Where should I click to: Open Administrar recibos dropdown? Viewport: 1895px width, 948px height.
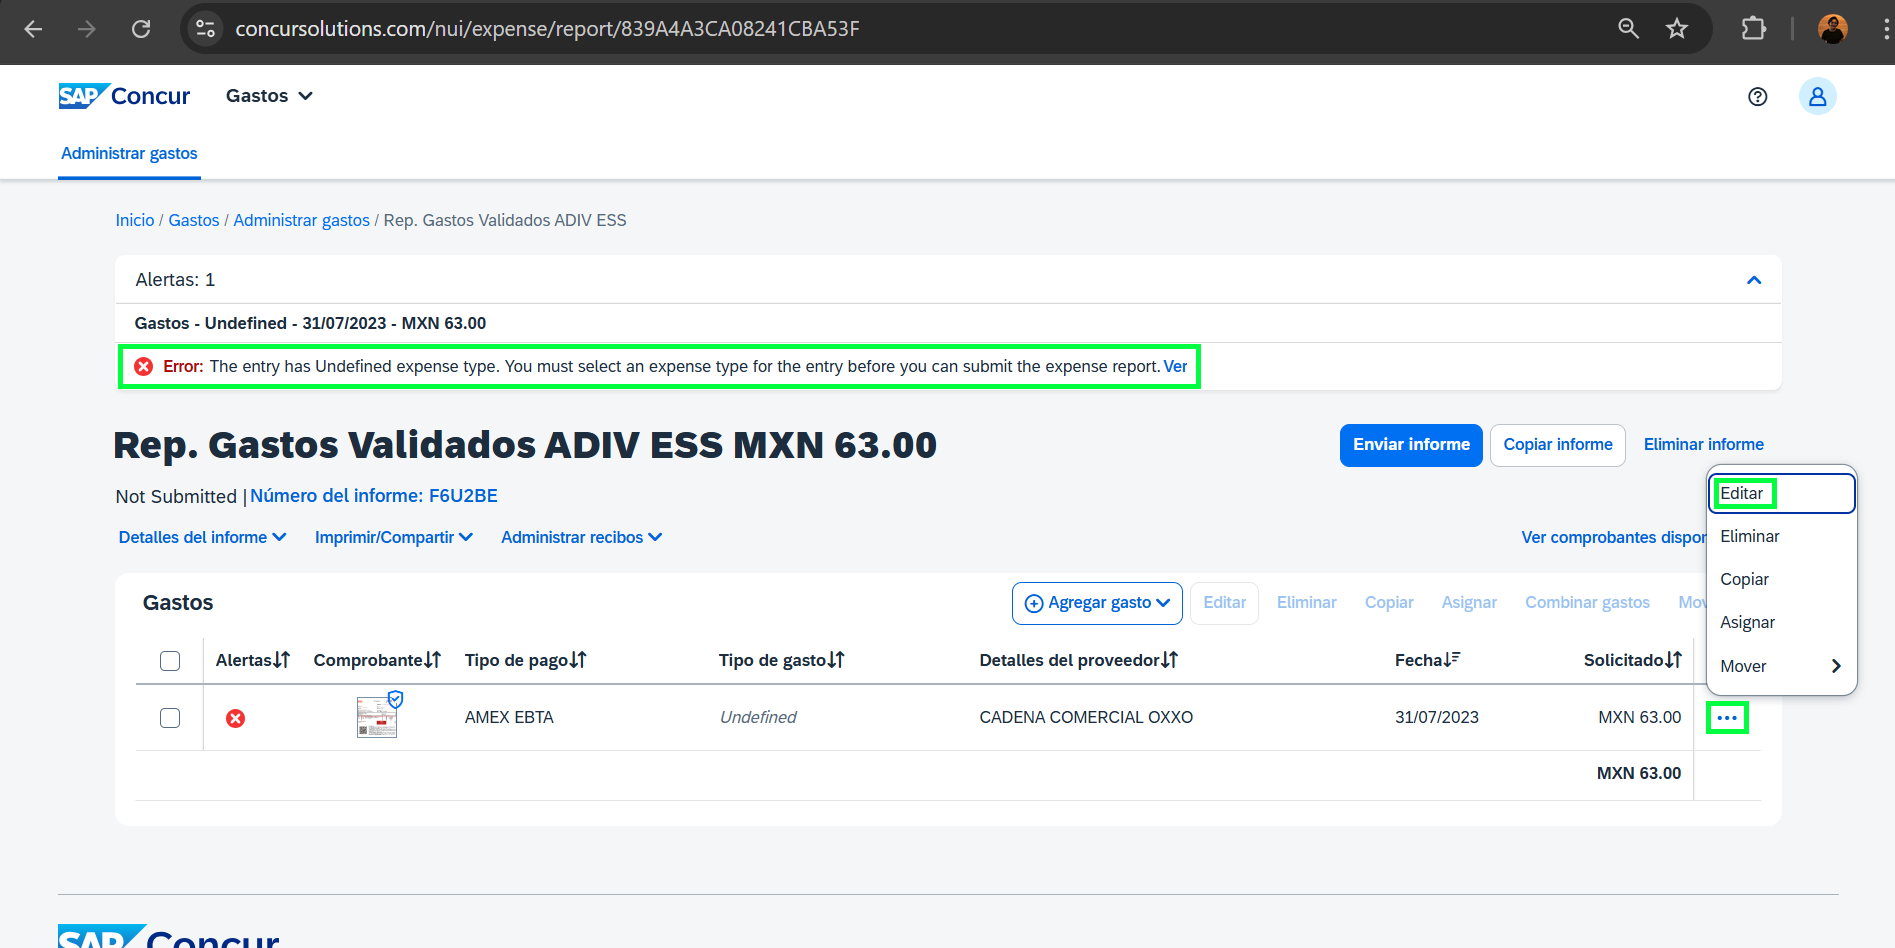[582, 538]
